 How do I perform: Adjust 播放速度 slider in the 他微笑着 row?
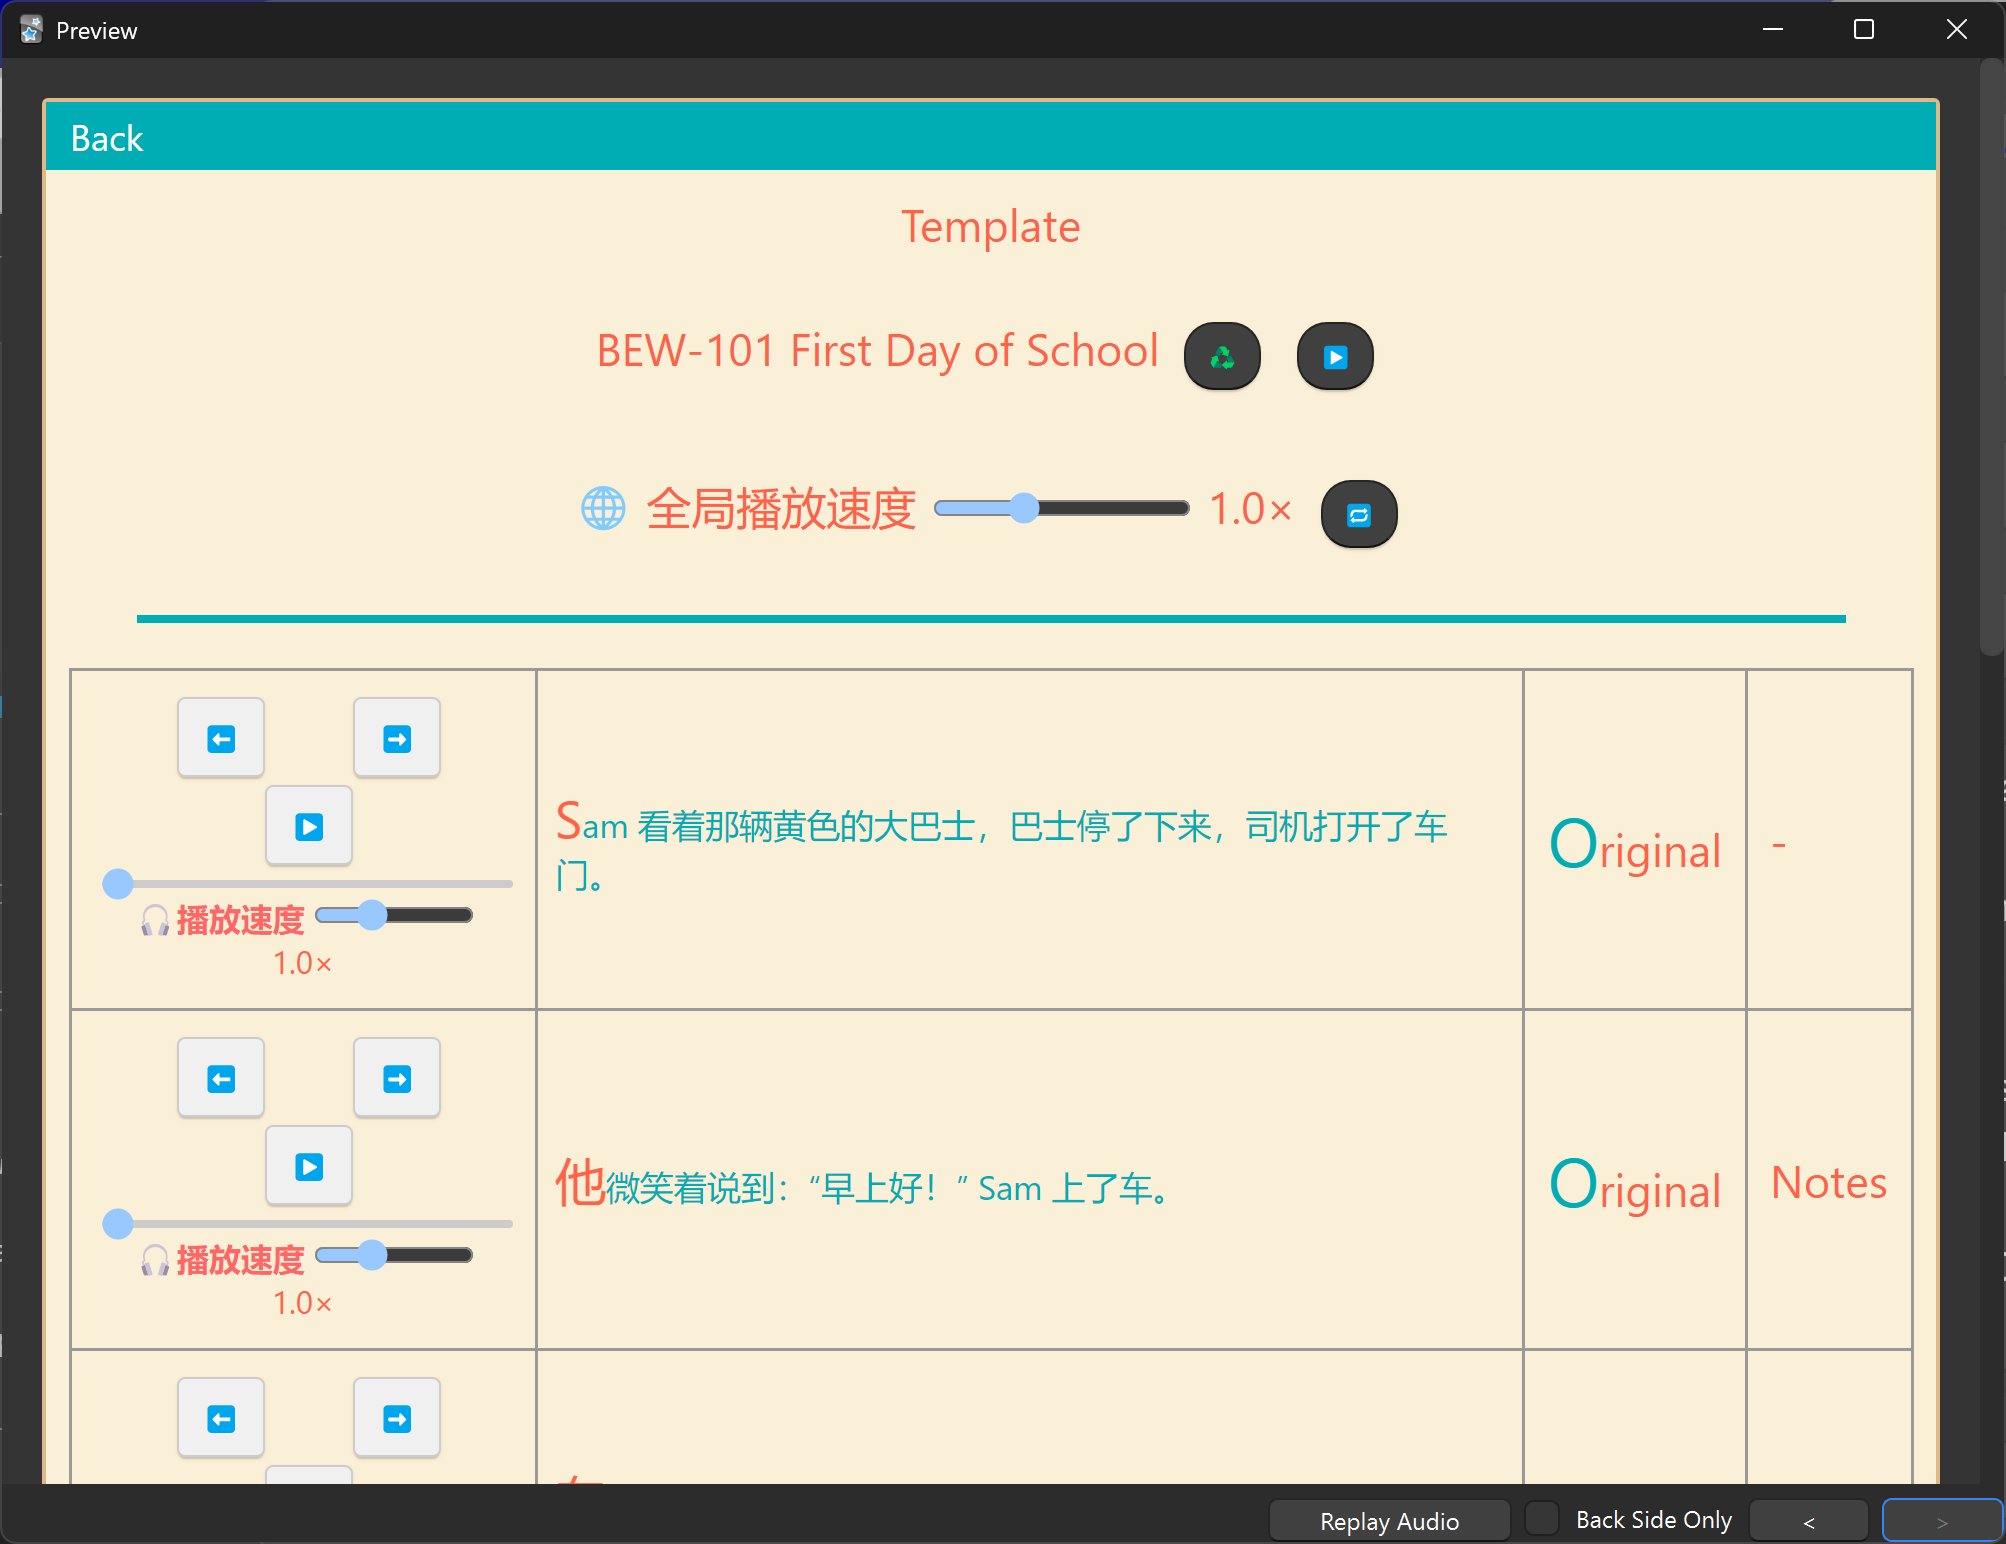click(x=394, y=1254)
